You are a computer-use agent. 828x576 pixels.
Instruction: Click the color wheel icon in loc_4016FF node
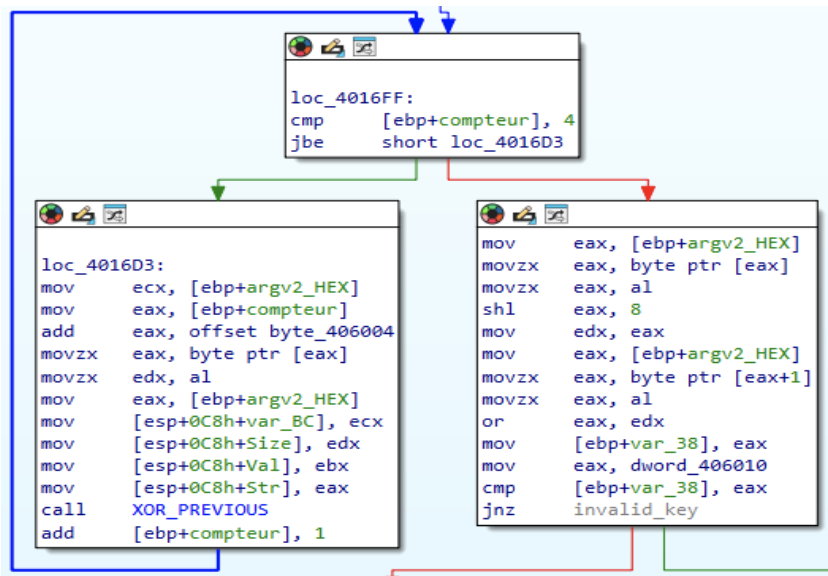[299, 47]
